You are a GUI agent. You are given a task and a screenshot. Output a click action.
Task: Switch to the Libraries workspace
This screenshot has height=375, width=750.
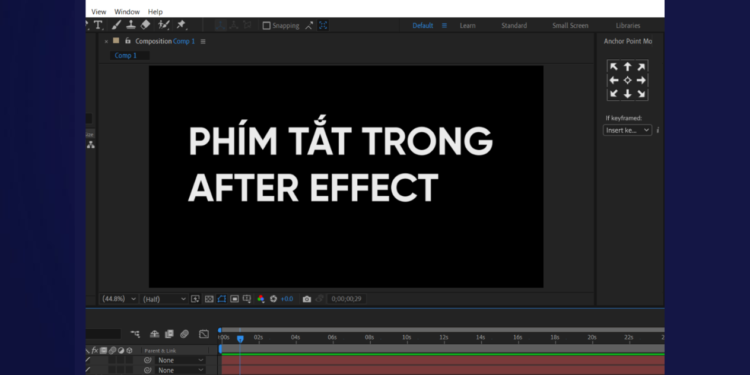(x=628, y=26)
